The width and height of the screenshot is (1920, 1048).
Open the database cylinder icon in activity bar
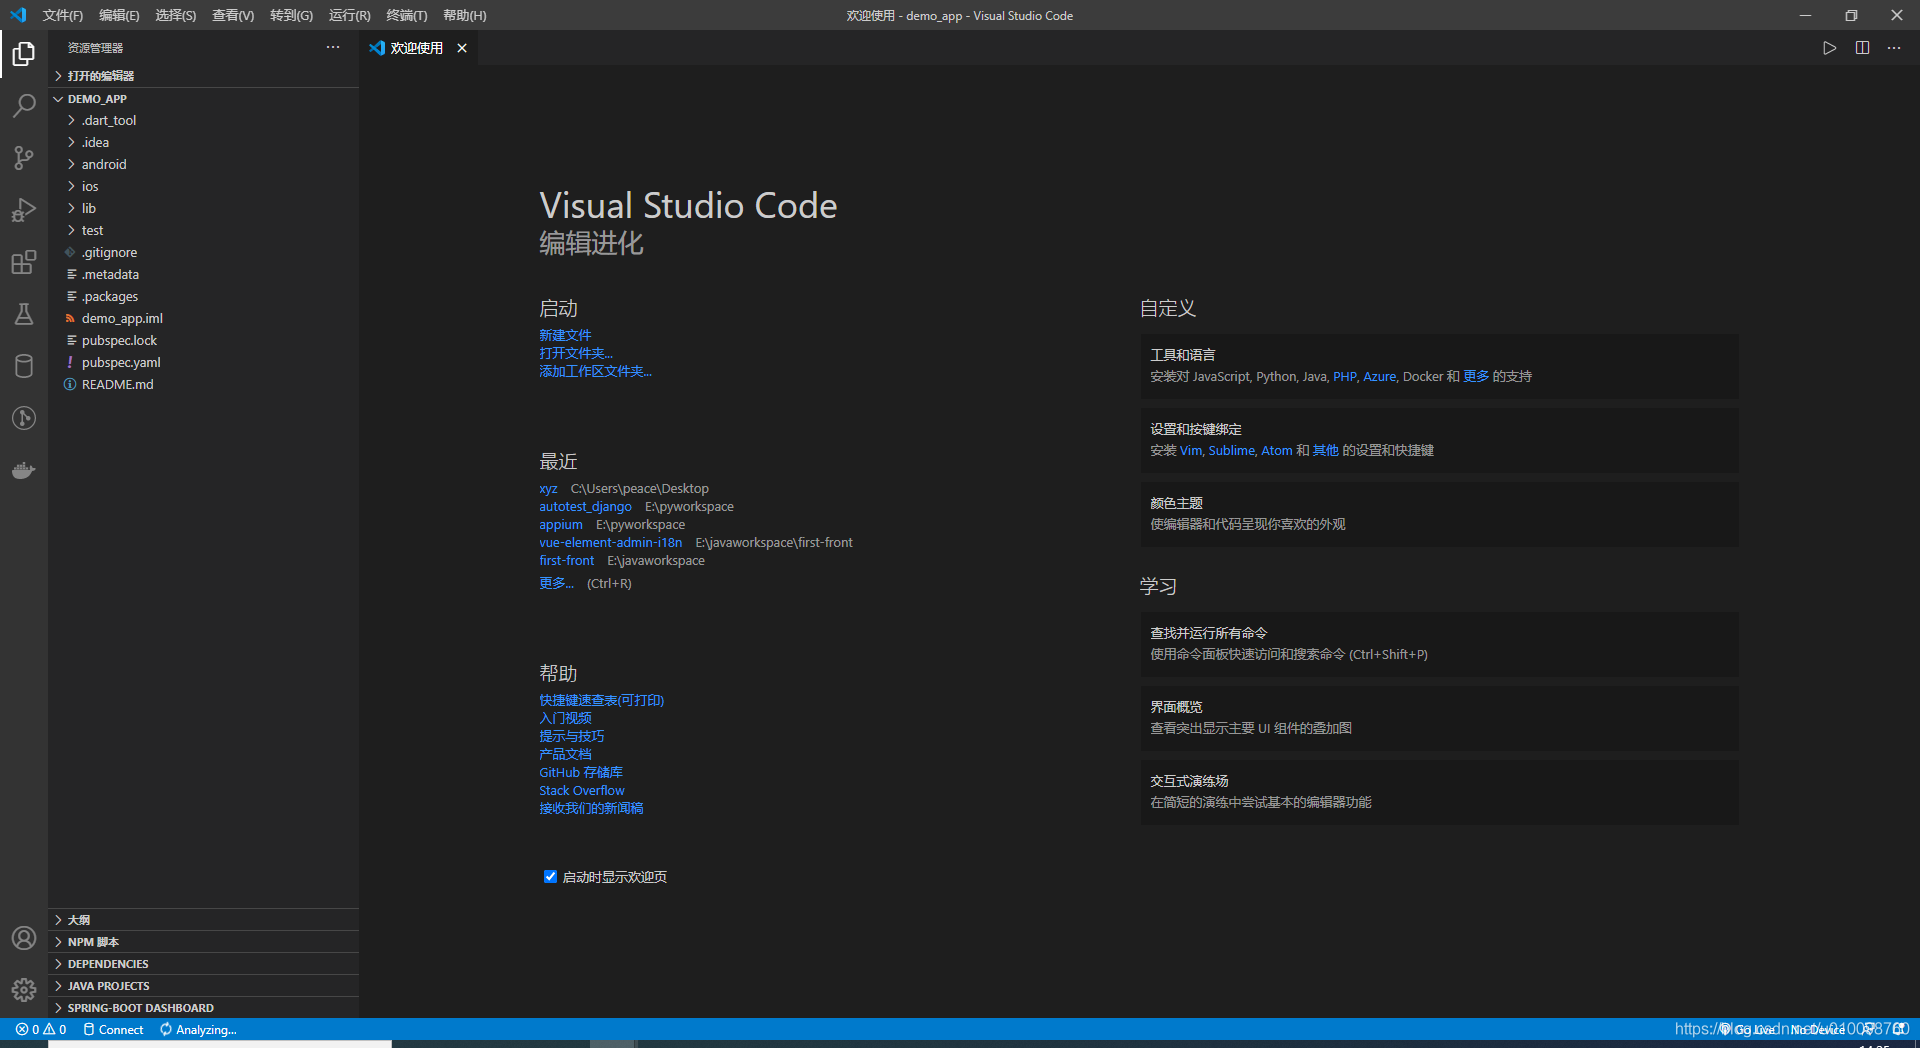24,366
